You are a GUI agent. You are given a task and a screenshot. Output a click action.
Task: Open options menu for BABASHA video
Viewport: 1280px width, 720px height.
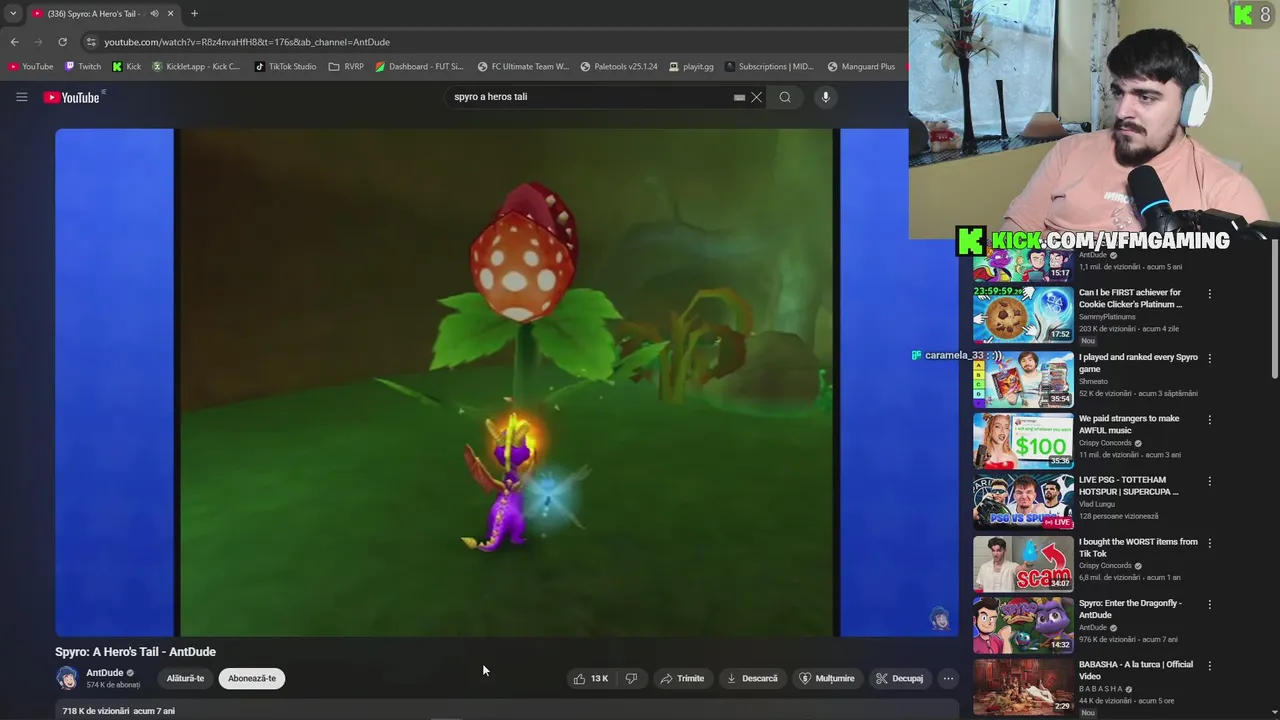[1209, 666]
